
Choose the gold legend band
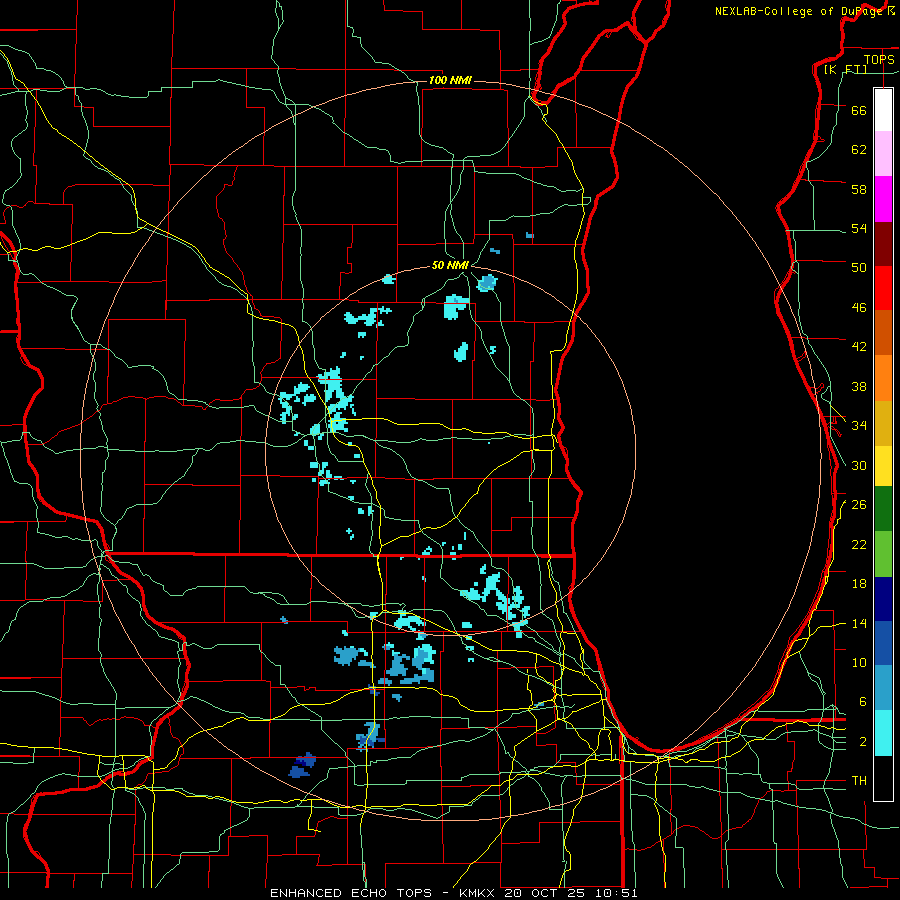click(883, 423)
